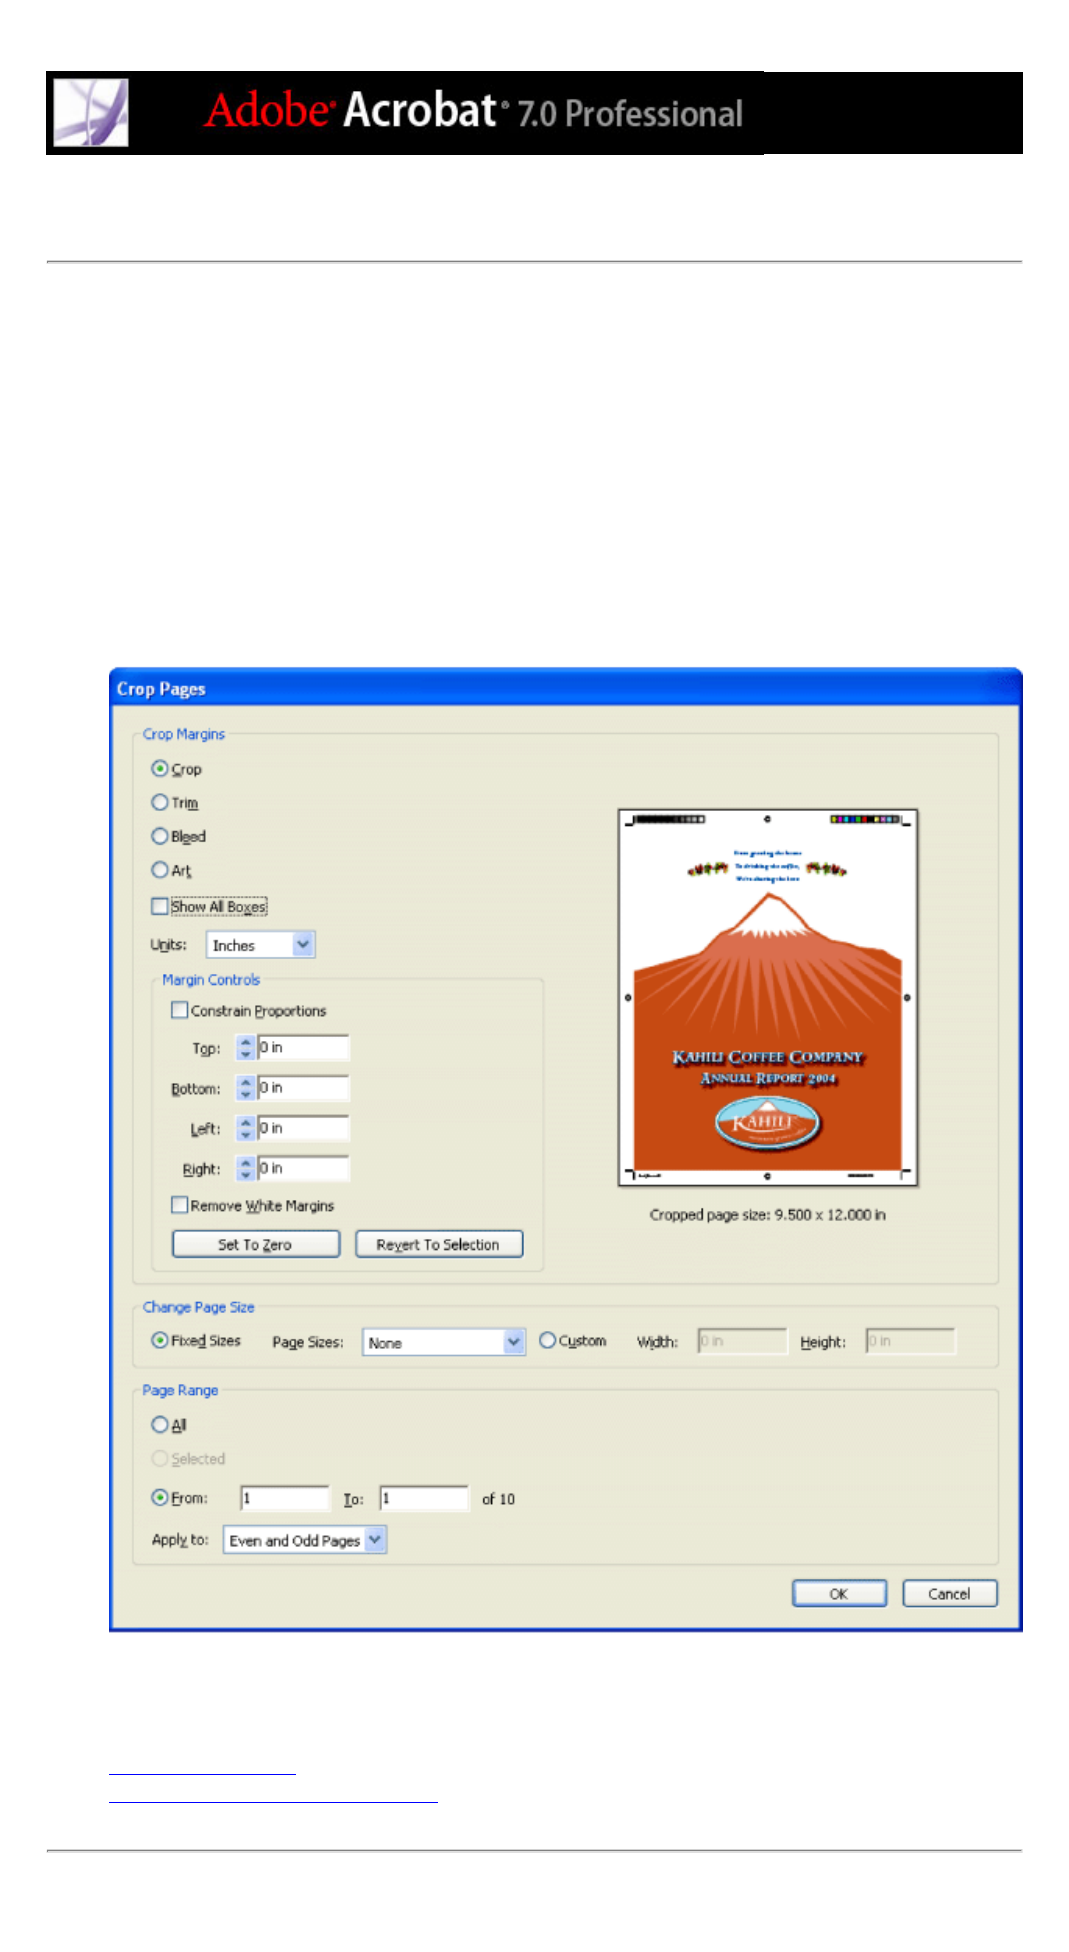The image size is (1069, 1952).
Task: Confirm the crop with OK button
Action: click(x=839, y=1593)
